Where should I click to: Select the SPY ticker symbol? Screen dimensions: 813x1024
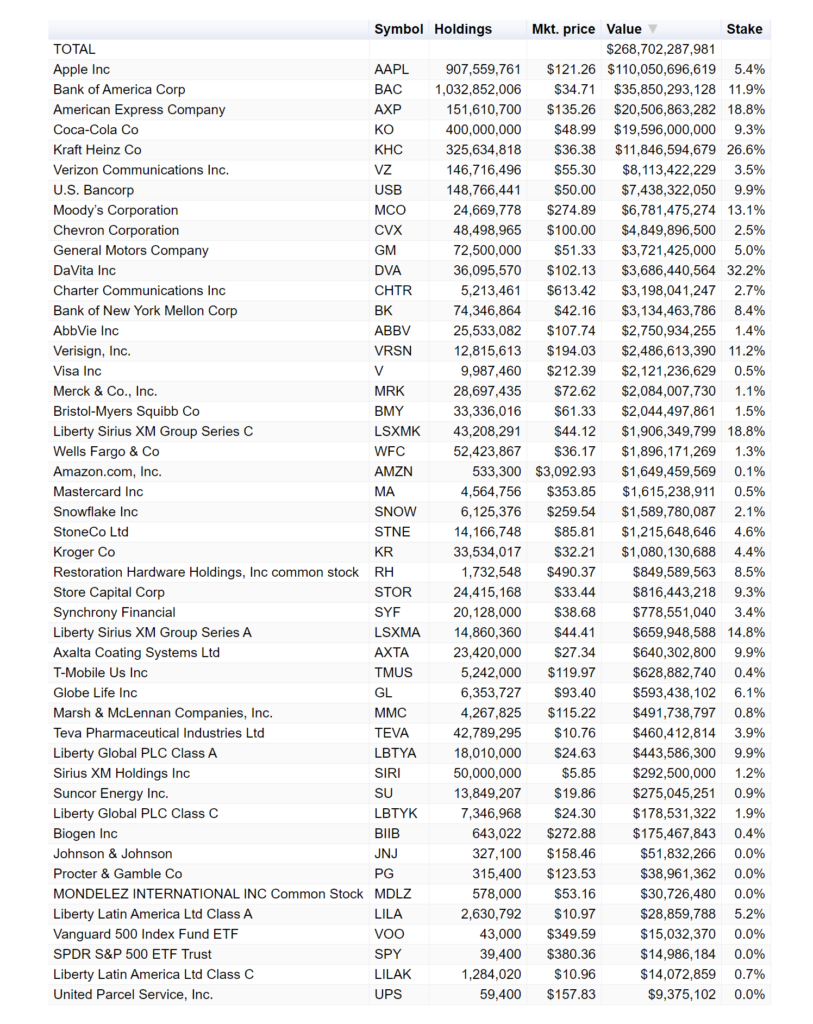(388, 954)
